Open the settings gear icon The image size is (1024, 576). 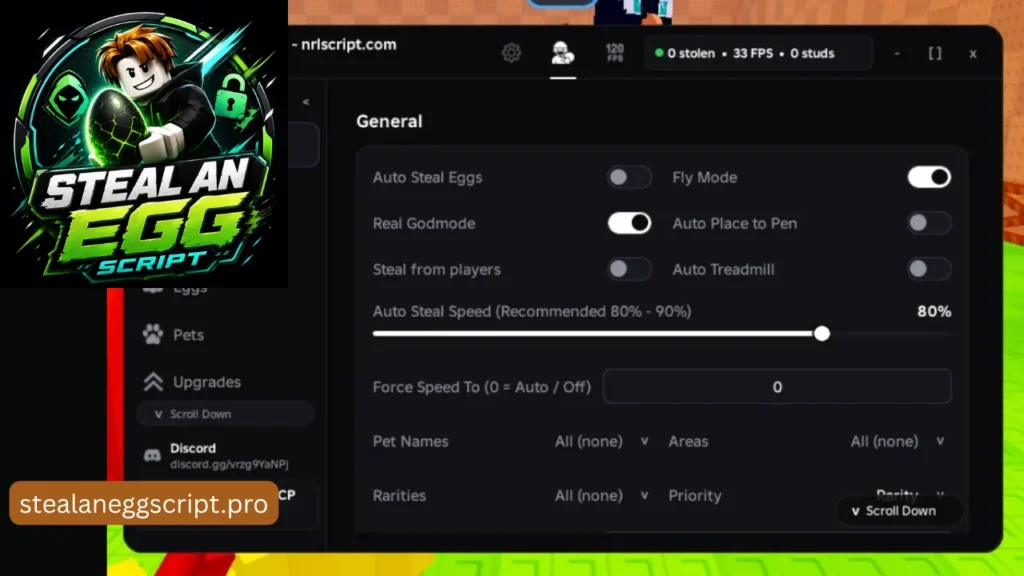(x=511, y=53)
